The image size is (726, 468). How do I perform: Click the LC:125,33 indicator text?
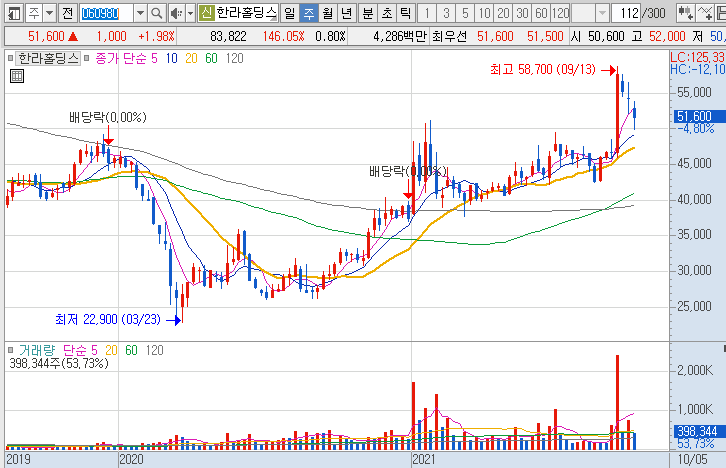[697, 57]
